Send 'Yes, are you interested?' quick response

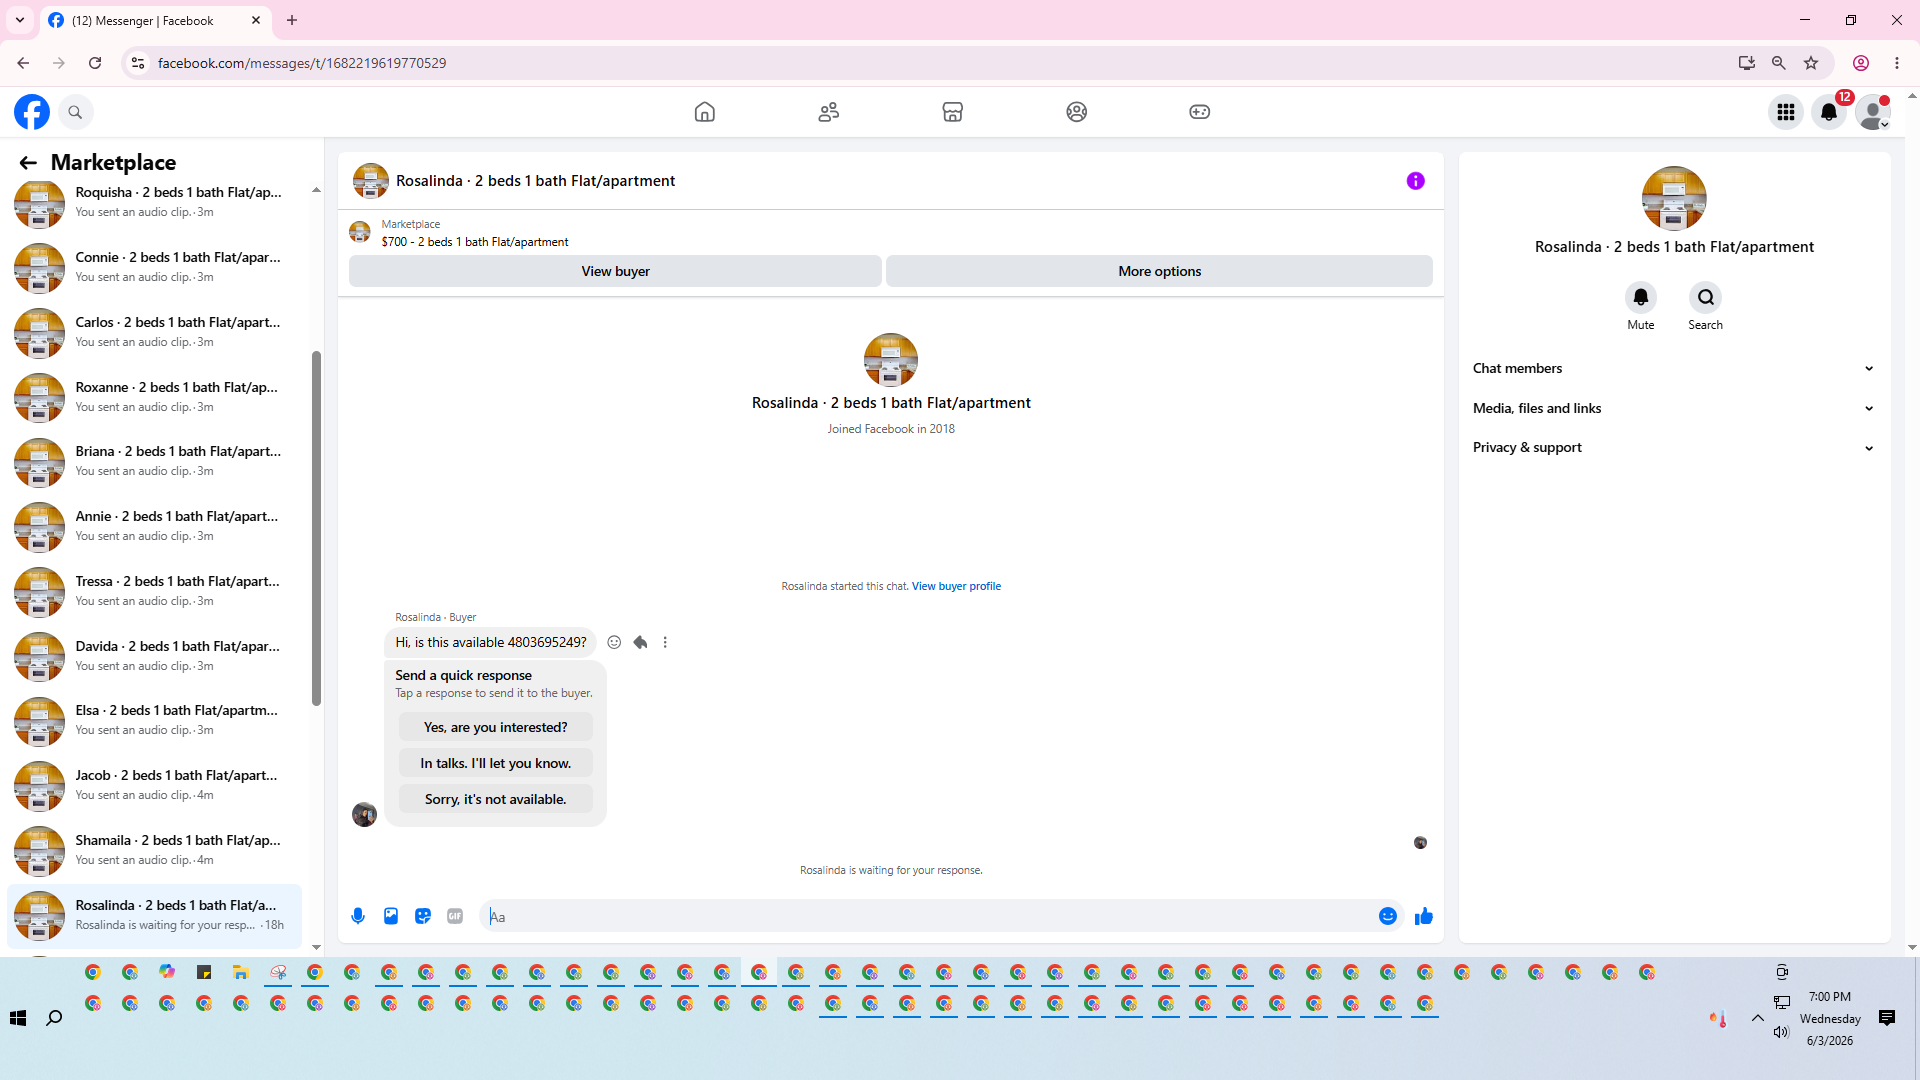pos(495,727)
